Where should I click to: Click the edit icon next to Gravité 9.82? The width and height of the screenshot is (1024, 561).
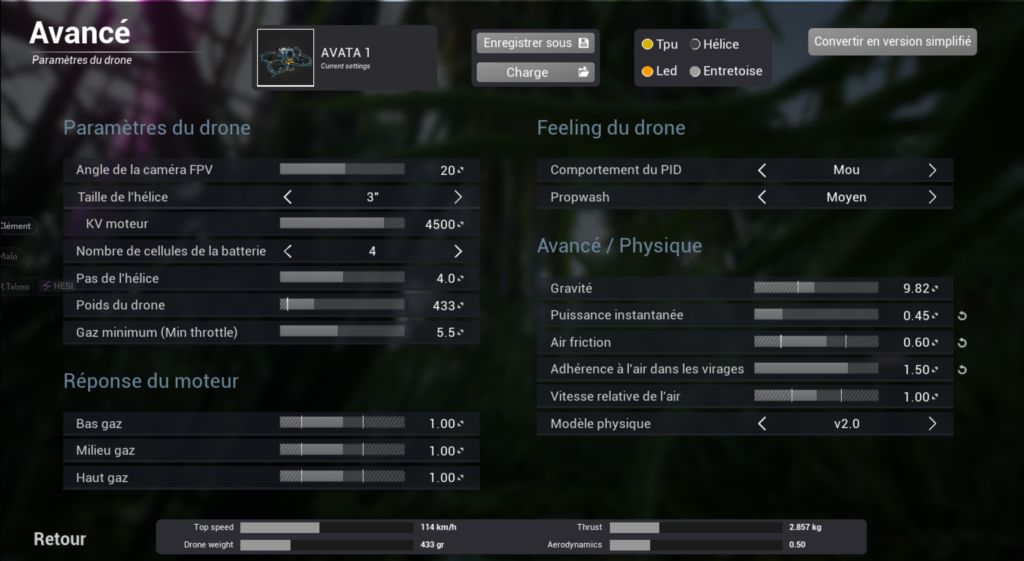tap(935, 289)
